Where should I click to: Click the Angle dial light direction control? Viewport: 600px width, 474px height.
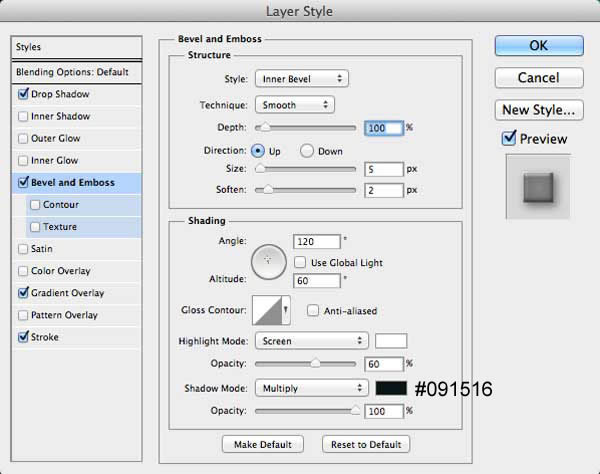pos(269,262)
